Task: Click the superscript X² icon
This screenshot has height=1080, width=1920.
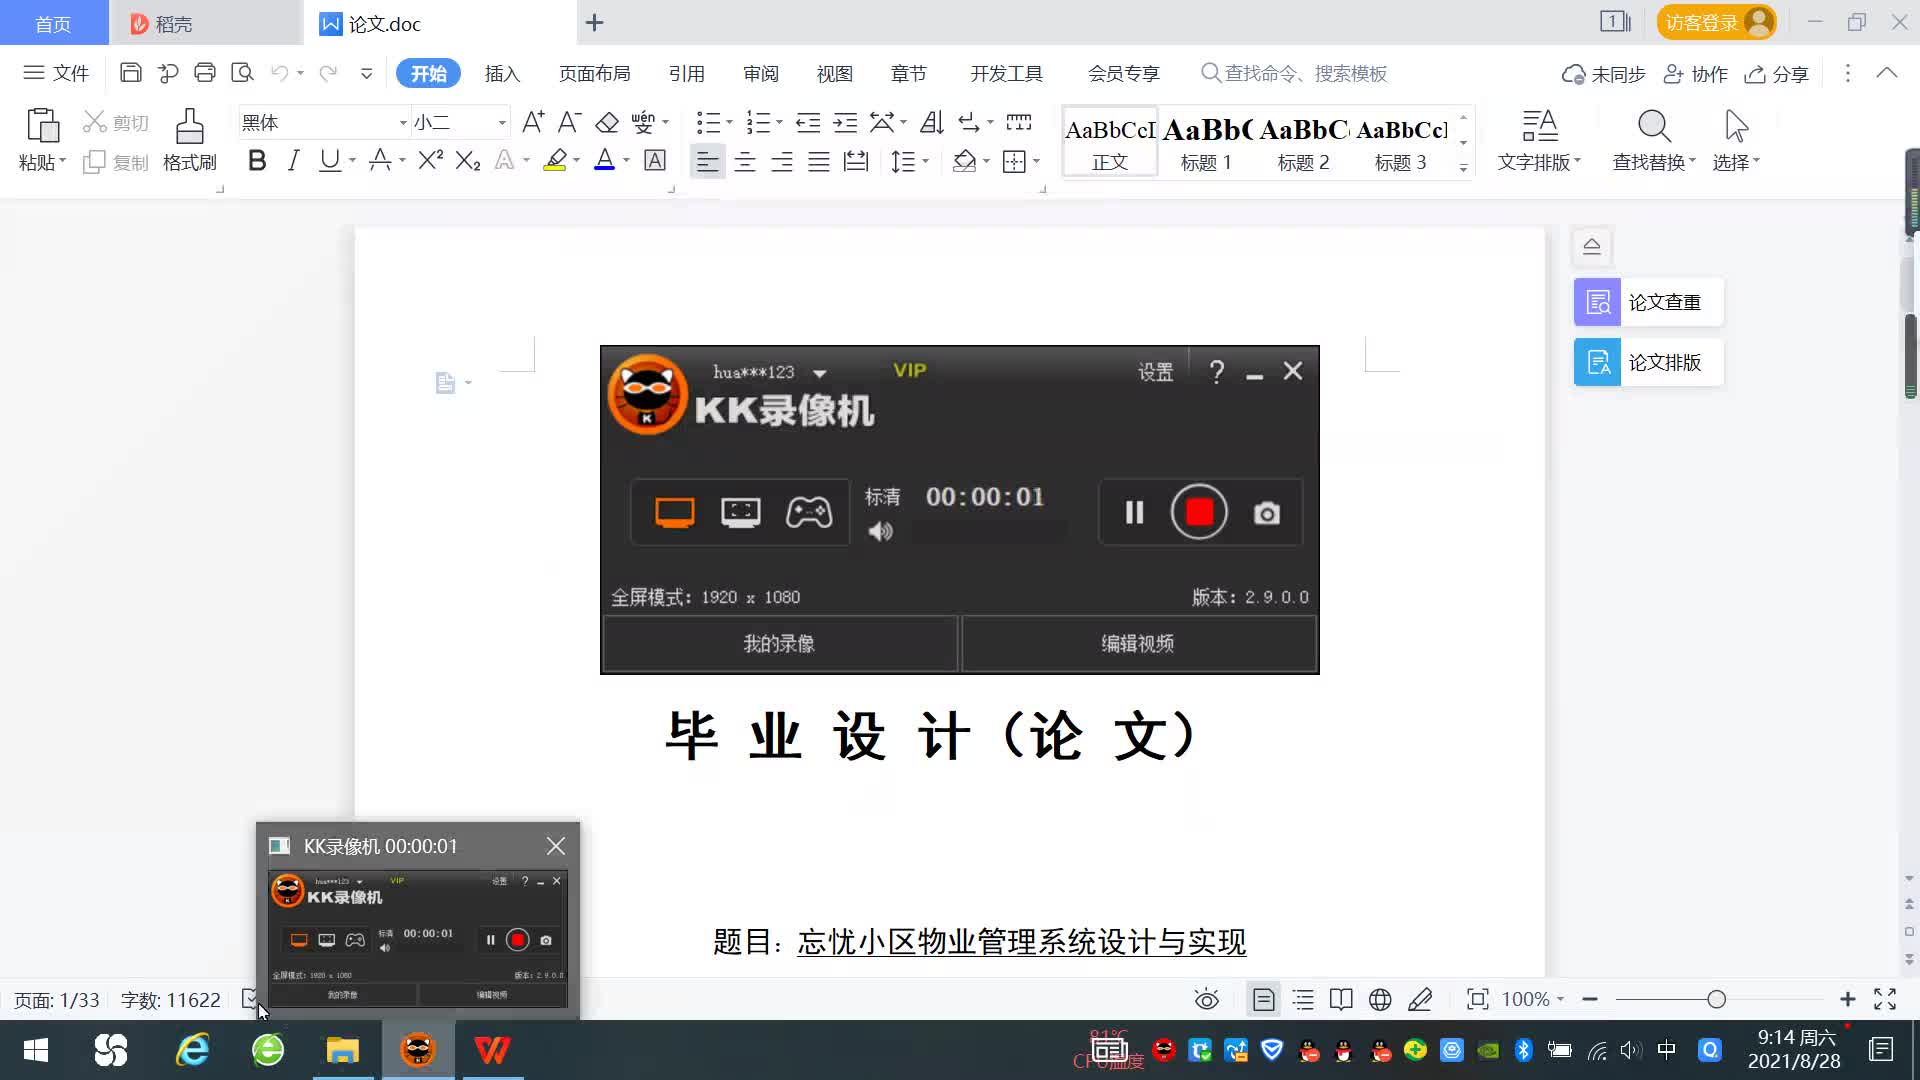Action: [430, 161]
